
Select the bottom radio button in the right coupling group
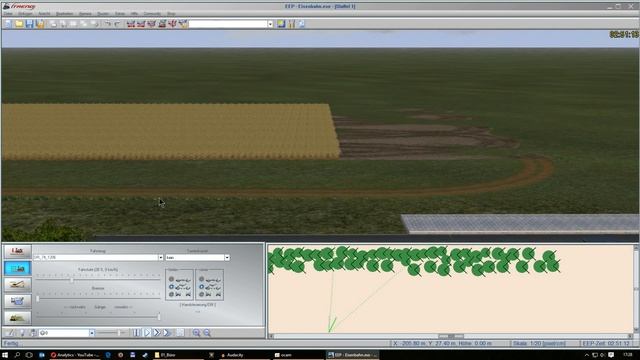[x=202, y=294]
